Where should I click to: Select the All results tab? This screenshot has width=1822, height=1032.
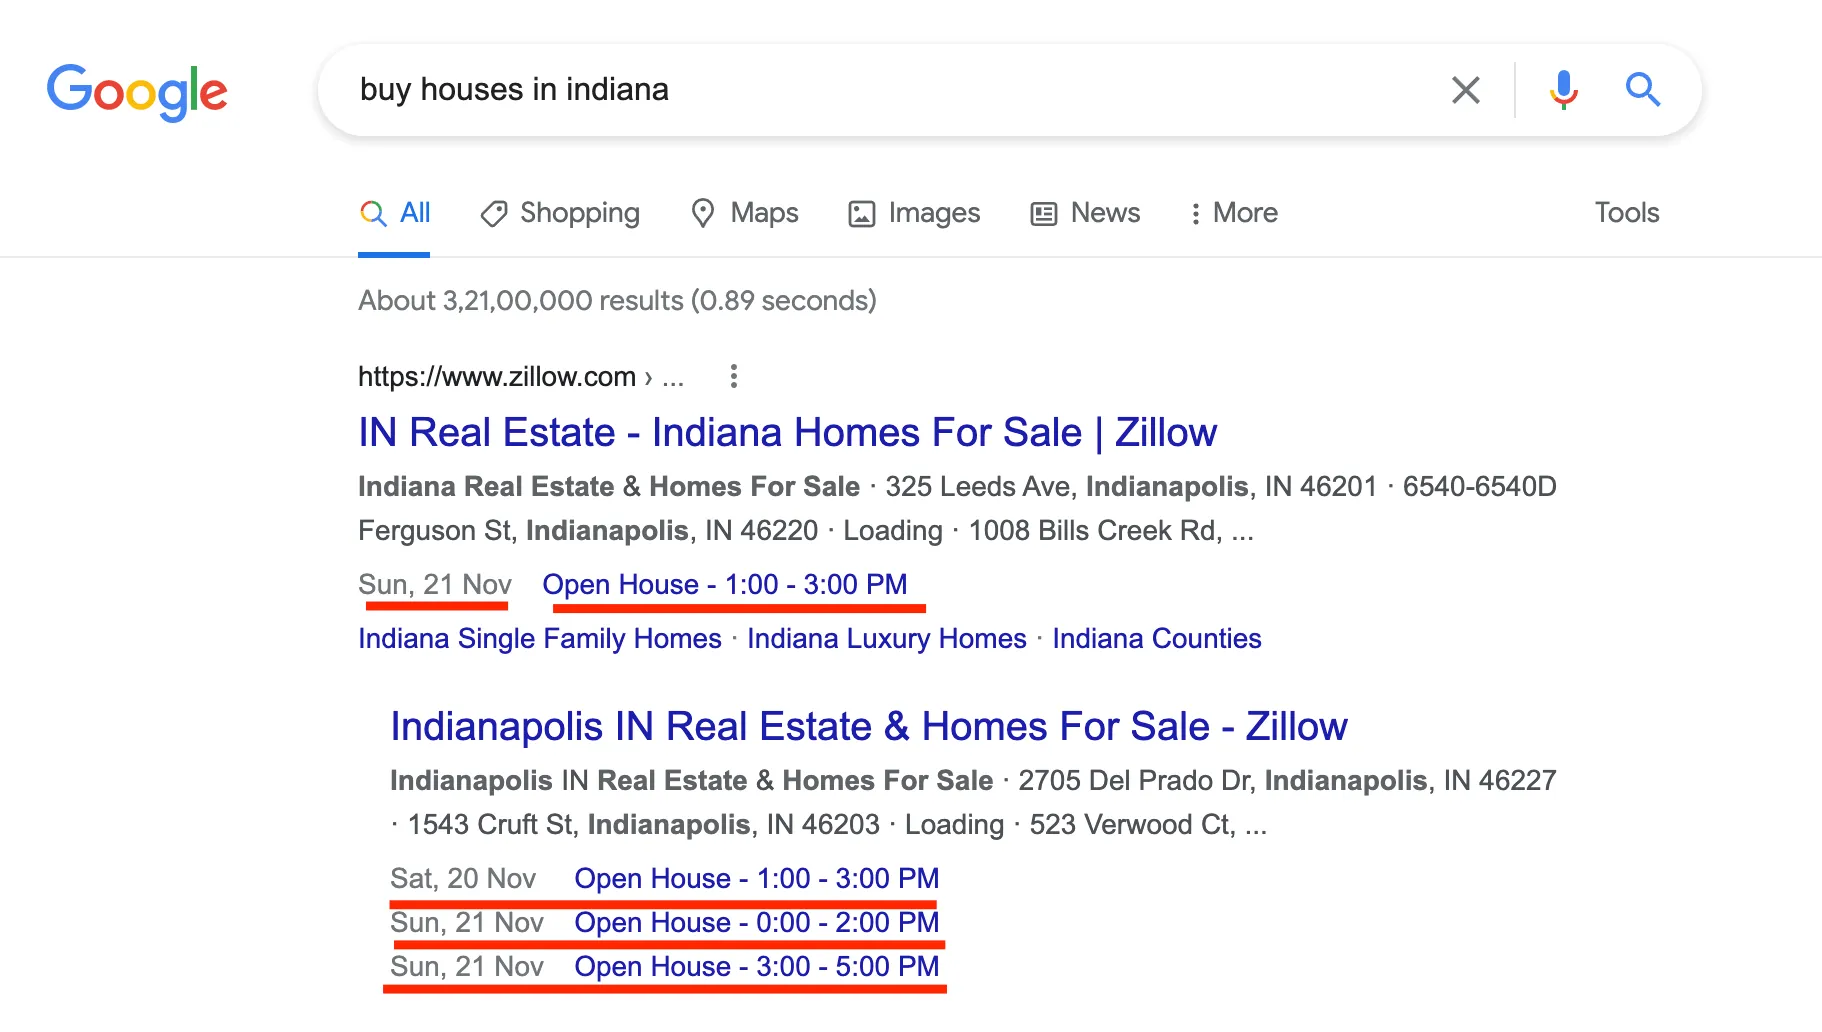395,213
